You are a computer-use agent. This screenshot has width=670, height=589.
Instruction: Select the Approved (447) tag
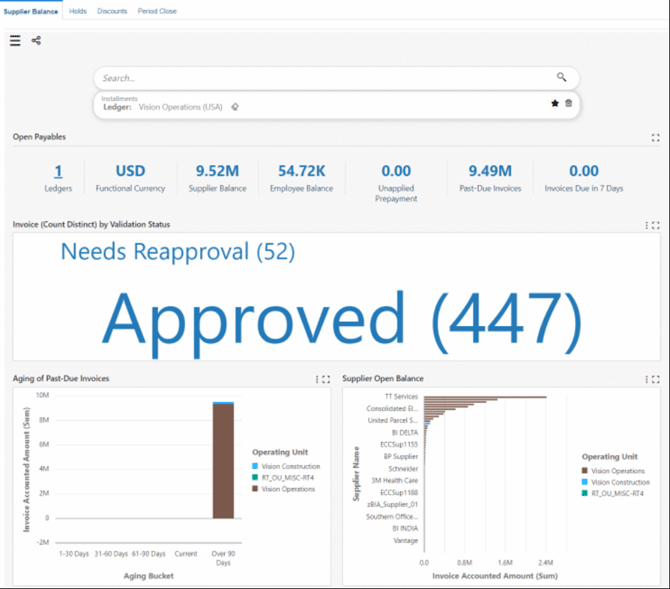341,315
